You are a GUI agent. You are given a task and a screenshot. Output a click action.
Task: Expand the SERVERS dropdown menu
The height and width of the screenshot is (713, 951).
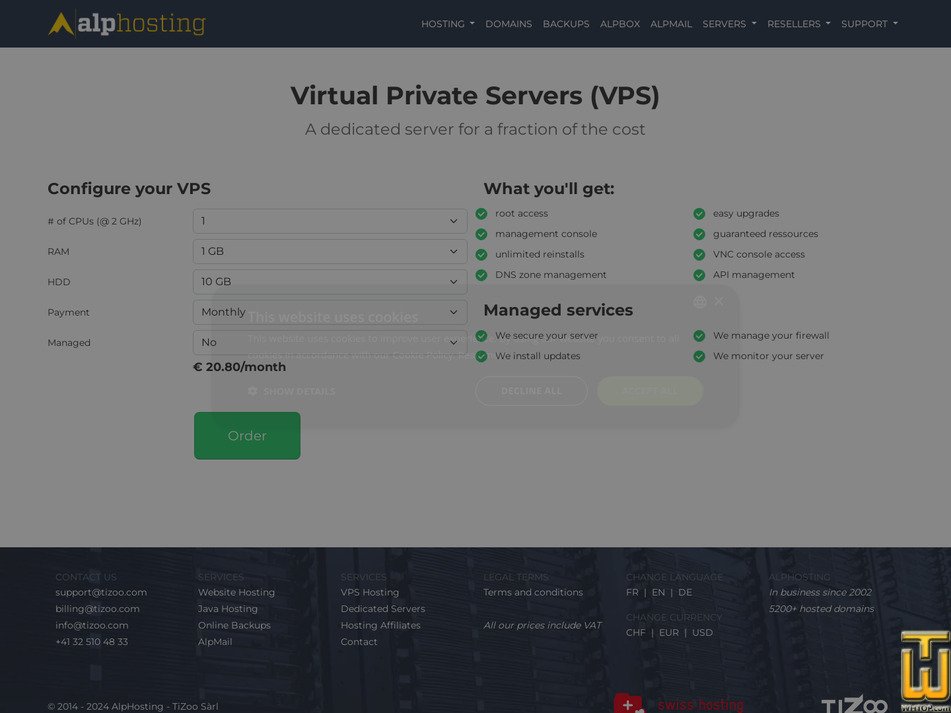point(729,24)
